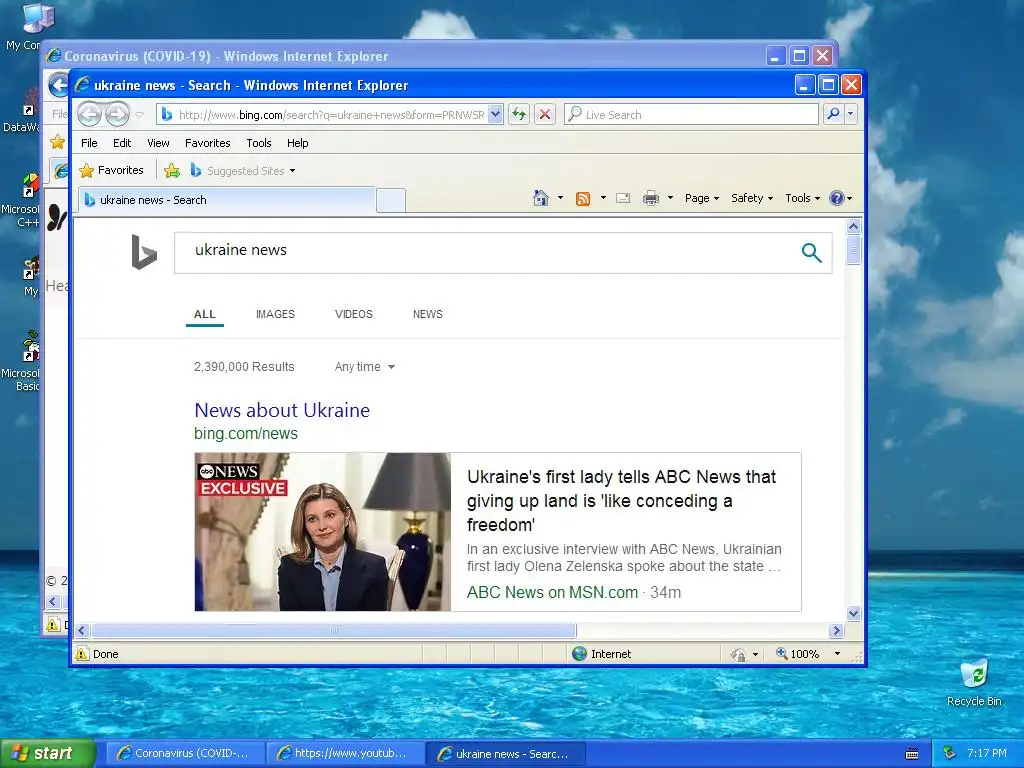Screen dimensions: 1024x768
Task: Open the File menu
Action: (89, 143)
